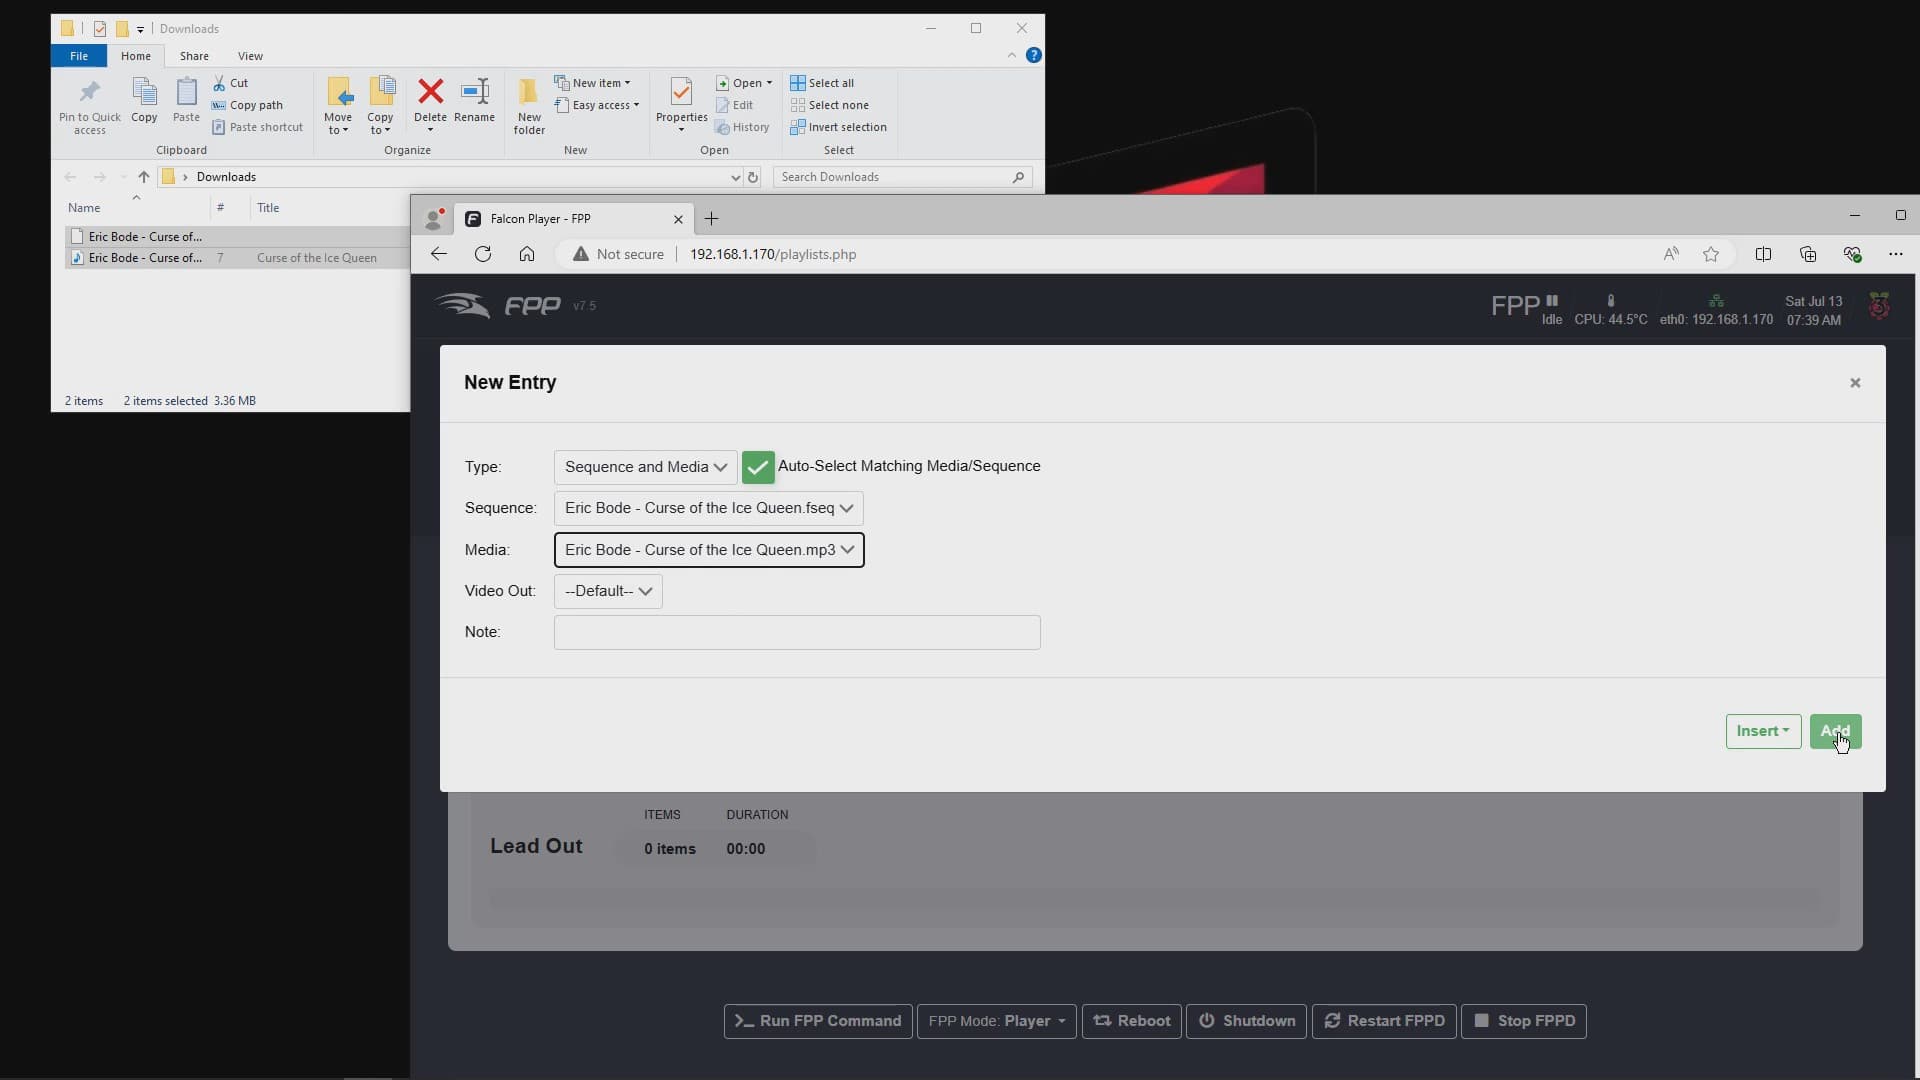Switch to the View ribbon tab
The height and width of the screenshot is (1080, 1920).
tap(250, 56)
